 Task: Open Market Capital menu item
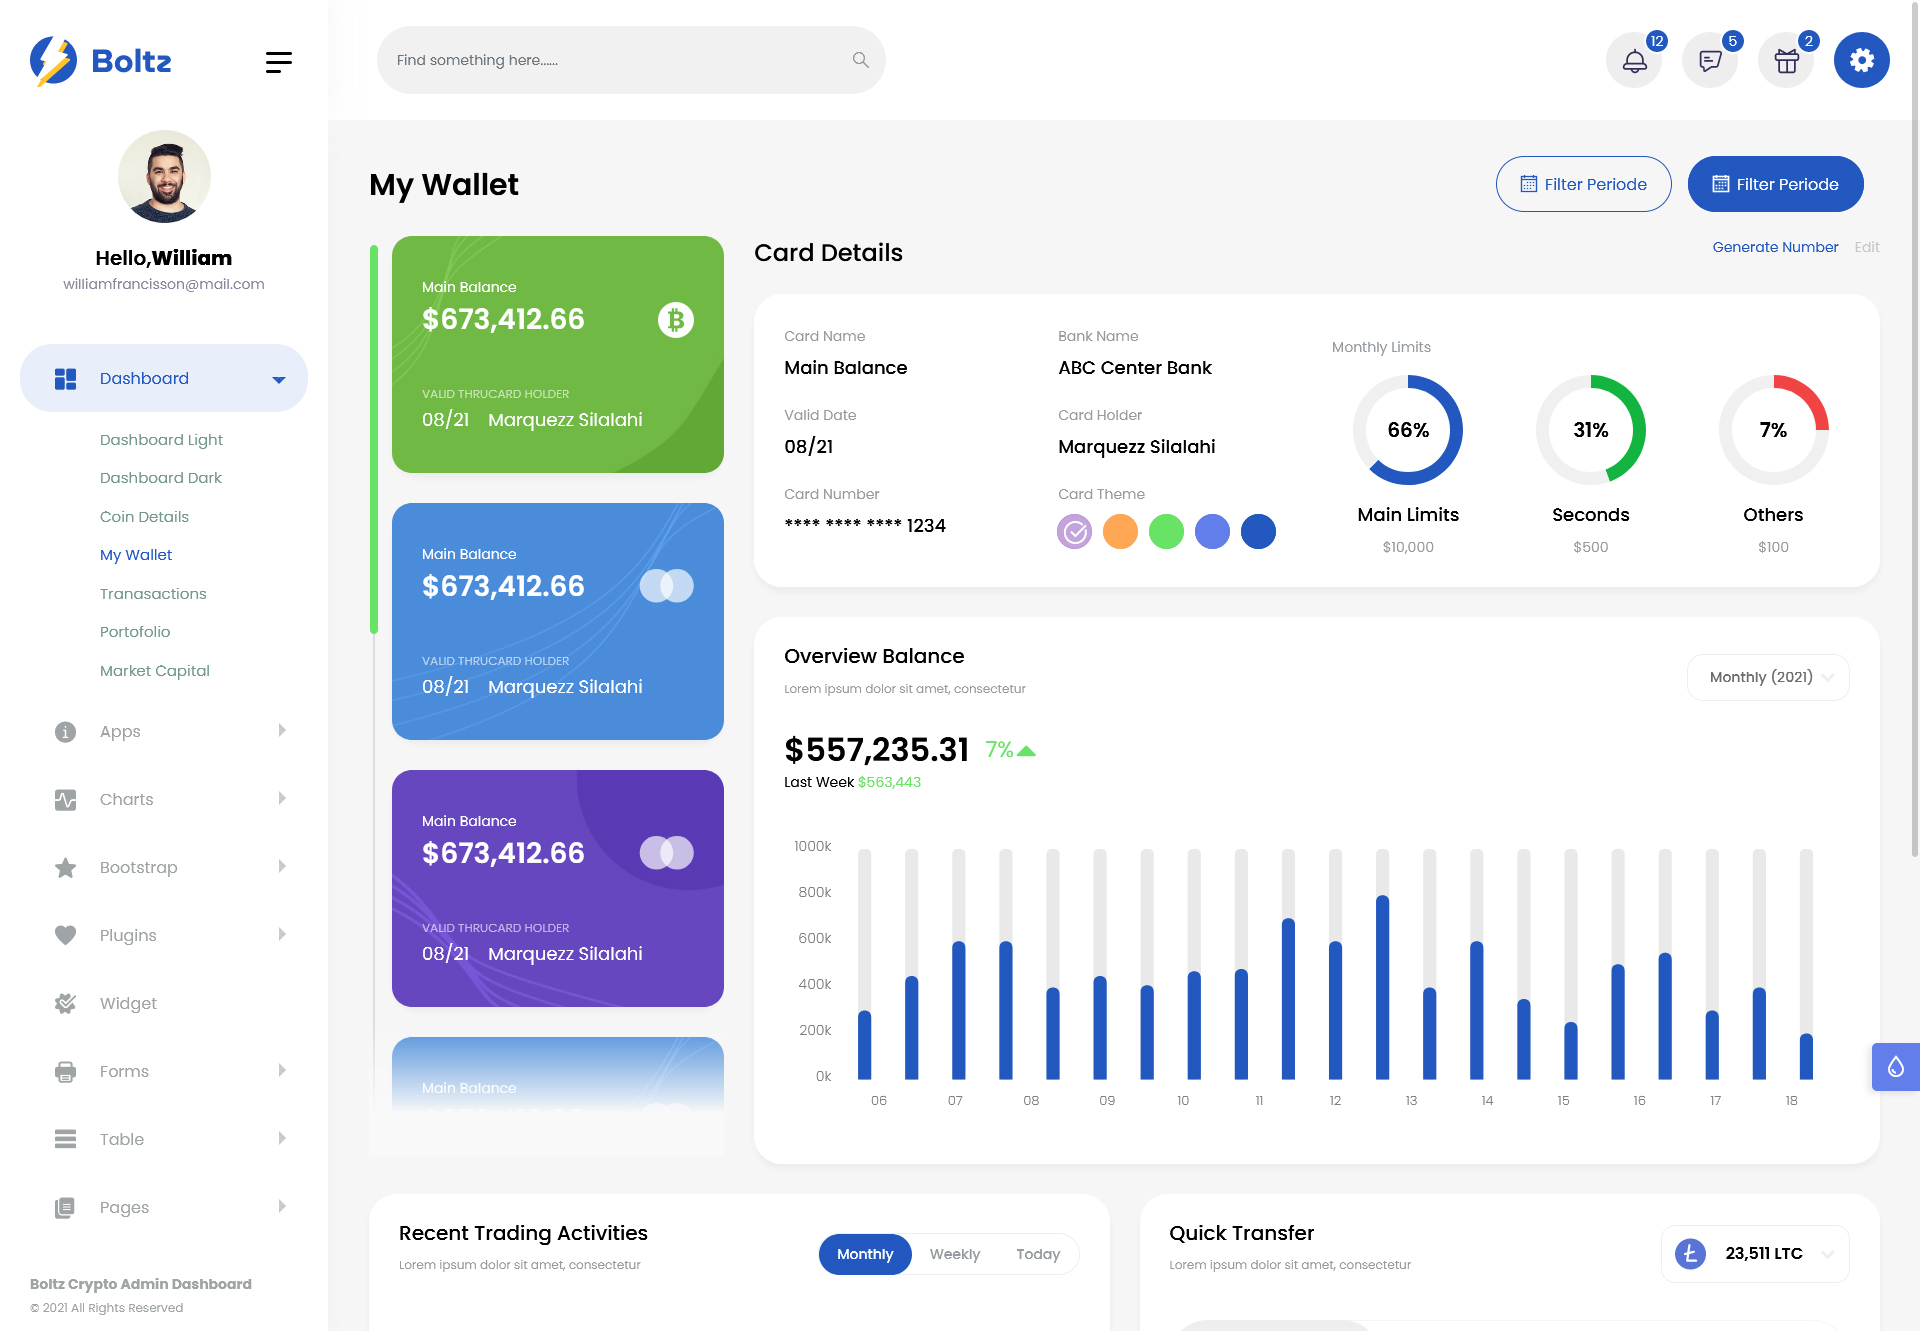click(x=155, y=671)
